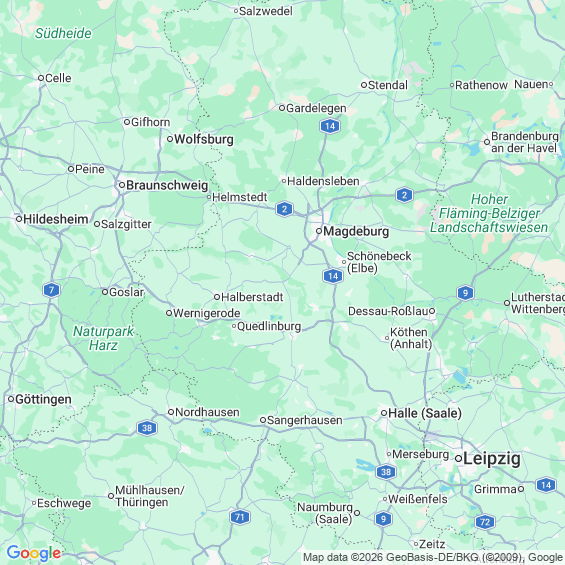Viewport: 565px width, 565px height.
Task: Click the A2 shield near Helmstedt
Action: [x=284, y=209]
